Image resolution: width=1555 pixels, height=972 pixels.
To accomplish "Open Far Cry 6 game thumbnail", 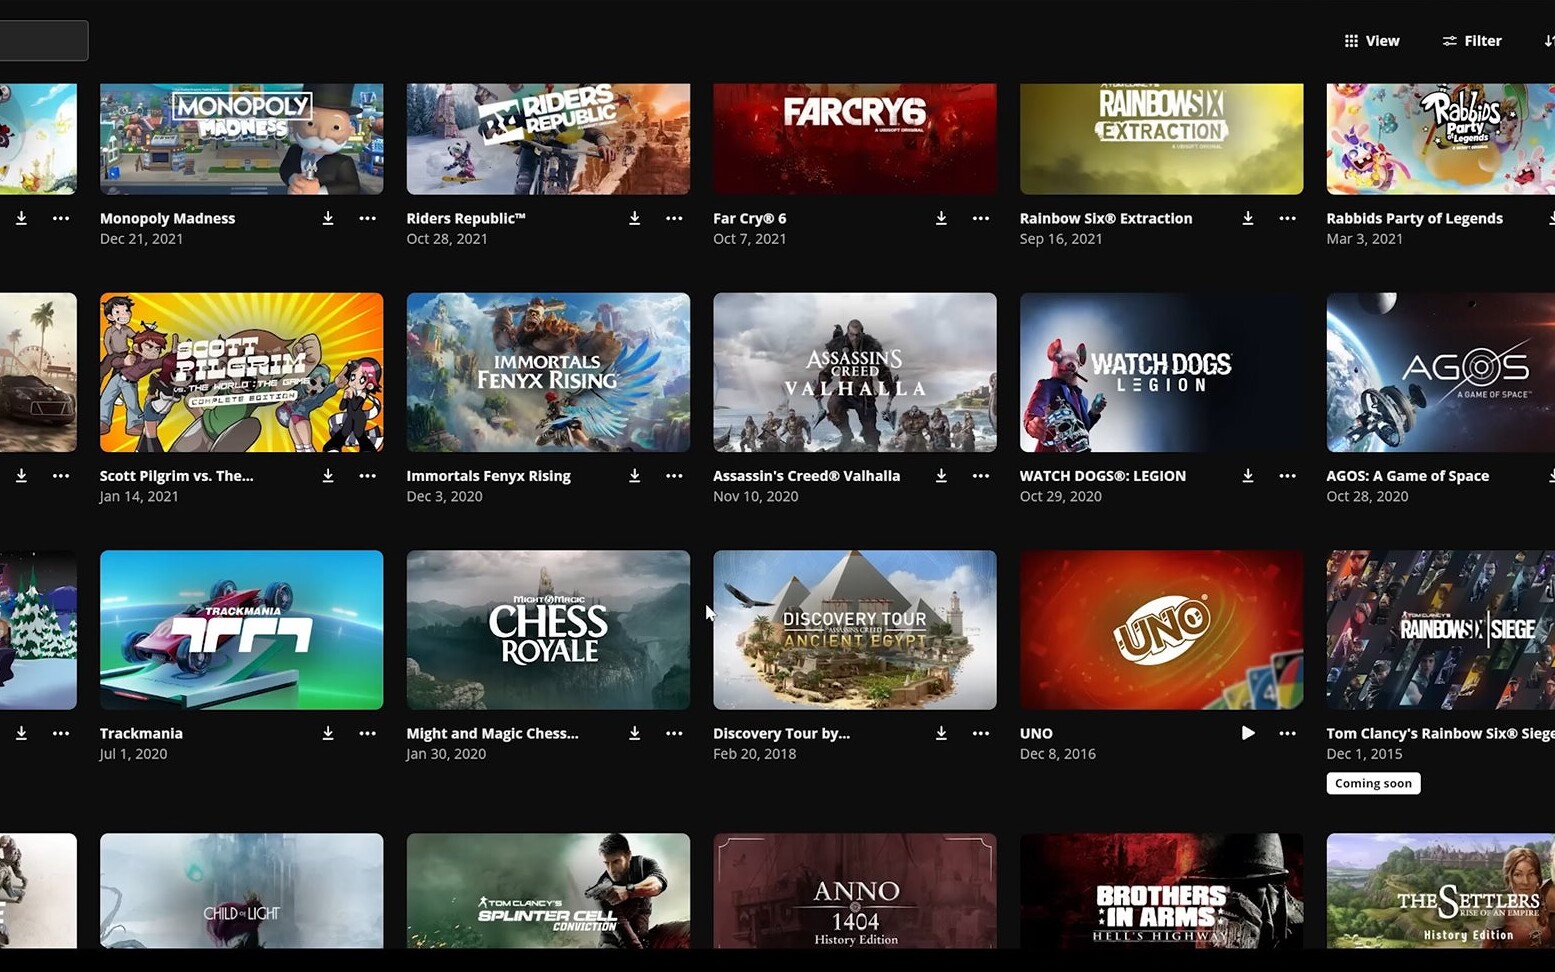I will 854,138.
